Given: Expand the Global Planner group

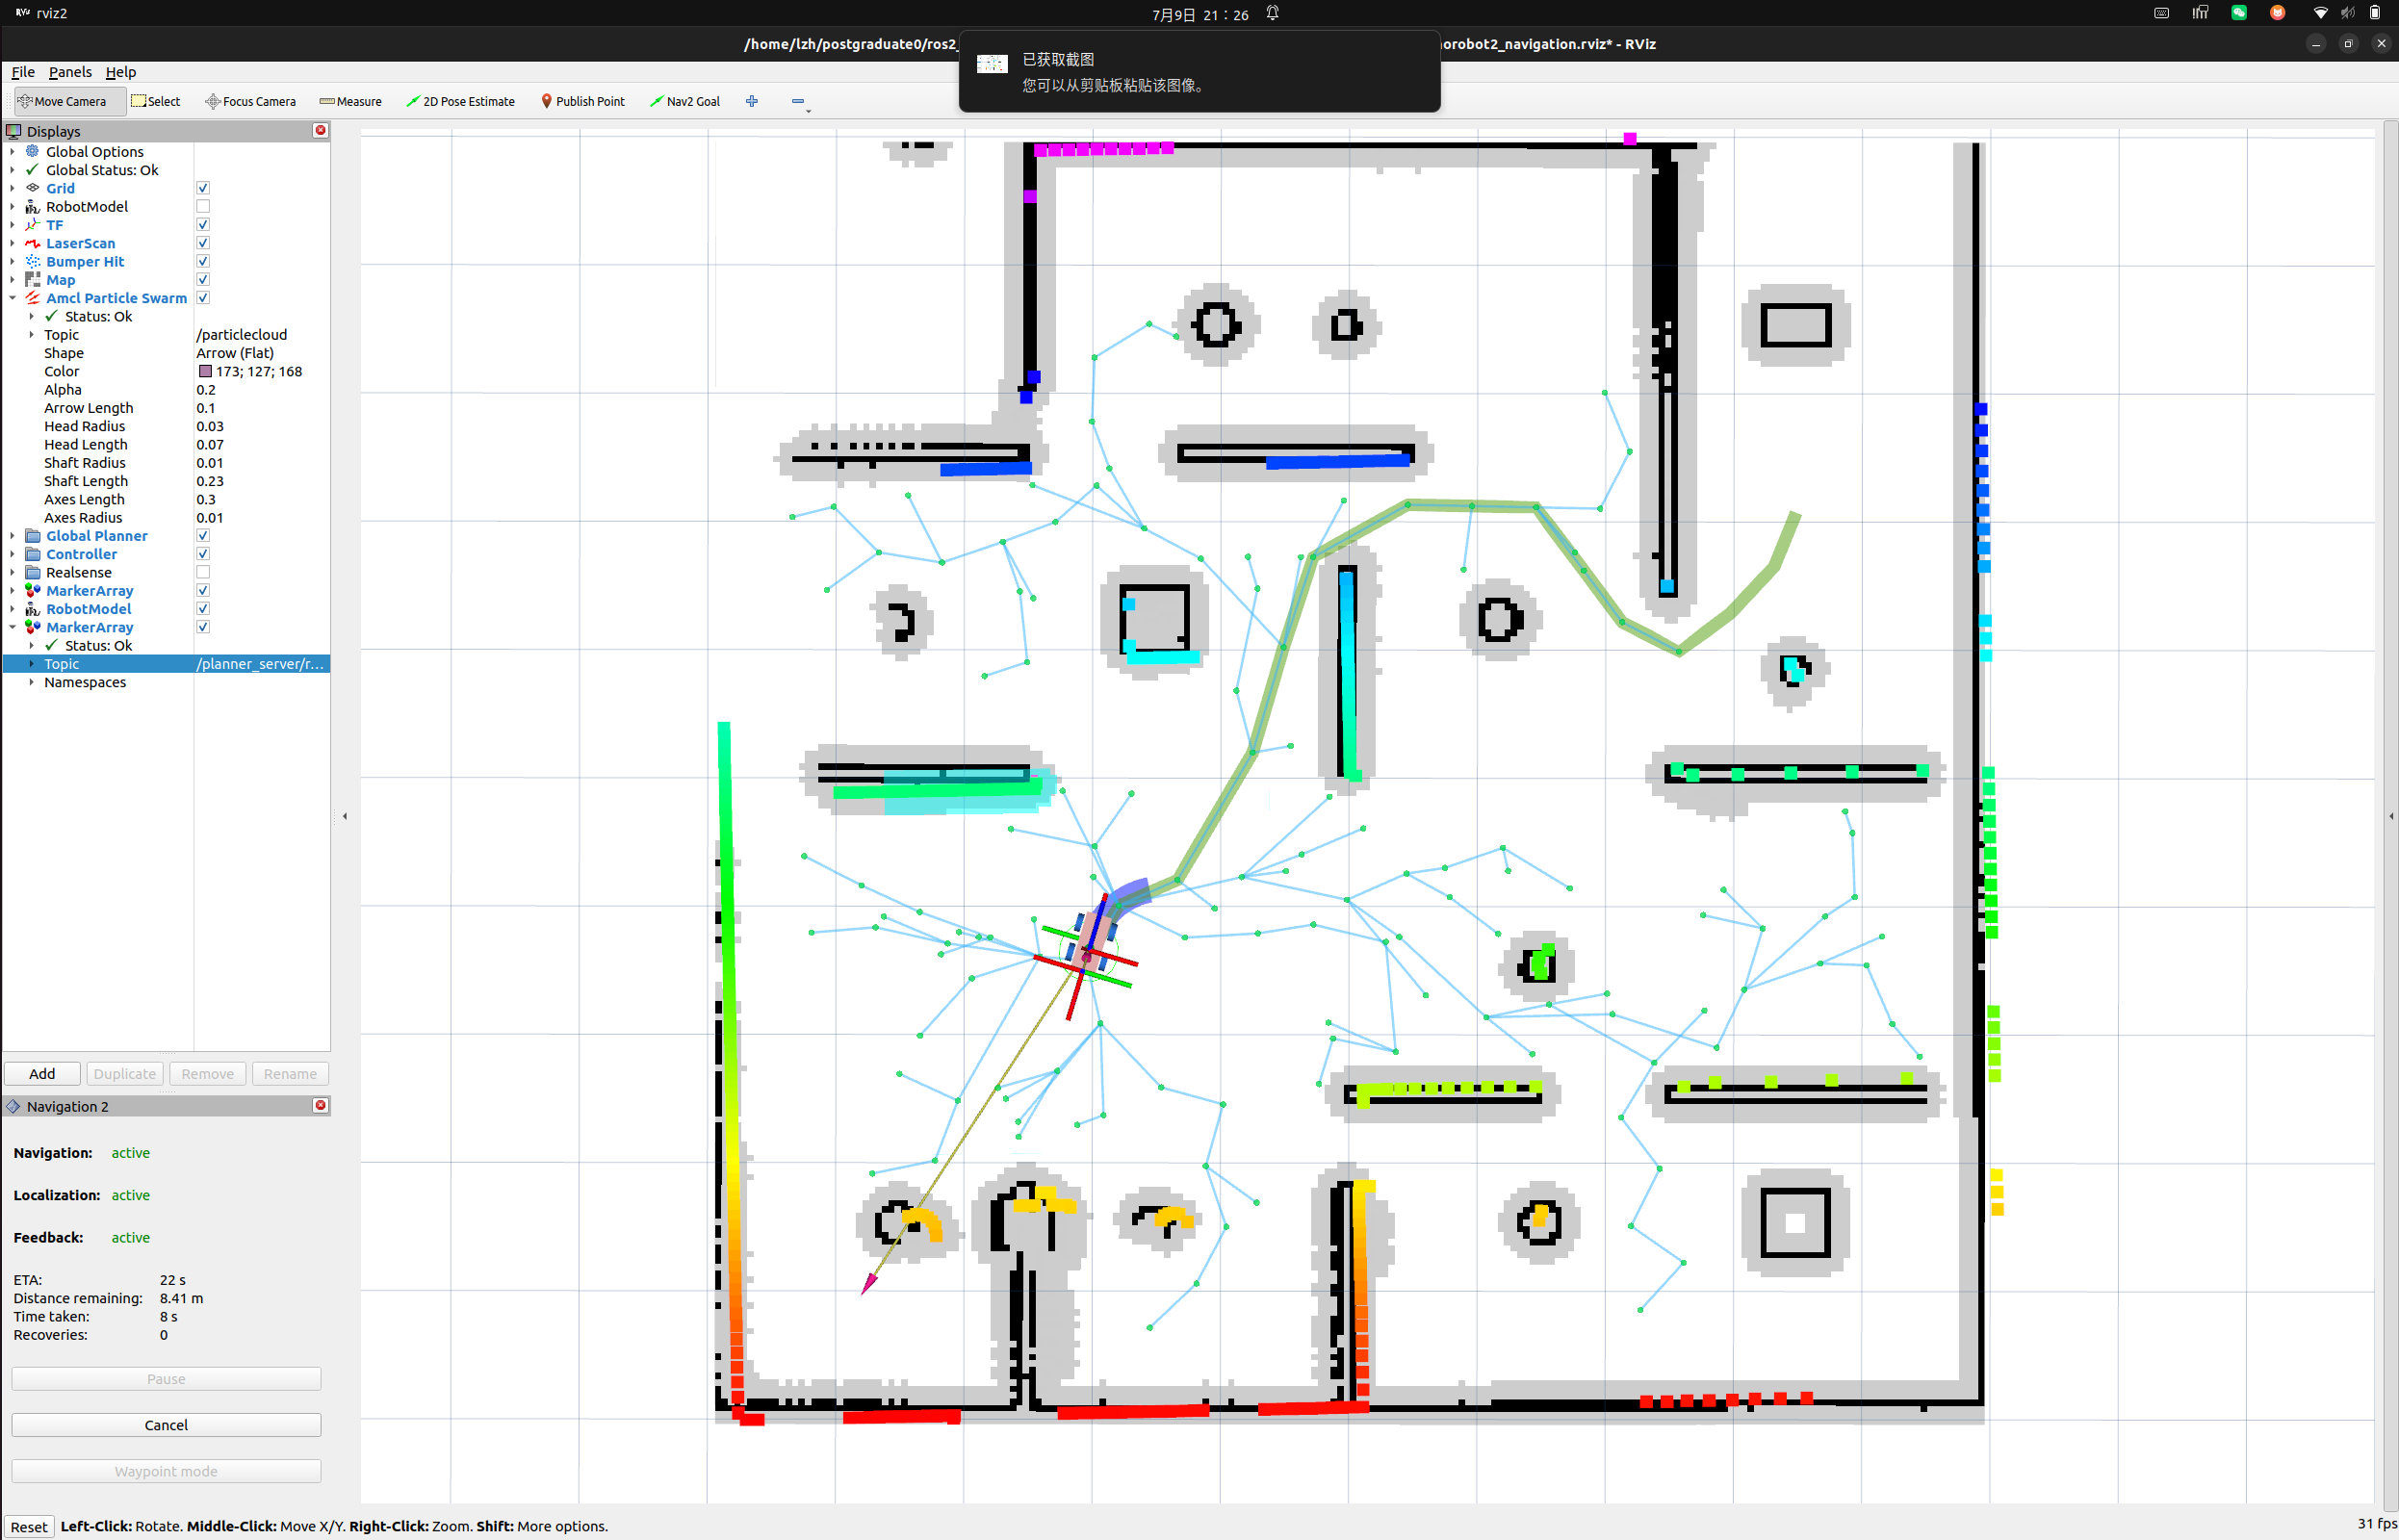Looking at the screenshot, I should click(x=12, y=536).
